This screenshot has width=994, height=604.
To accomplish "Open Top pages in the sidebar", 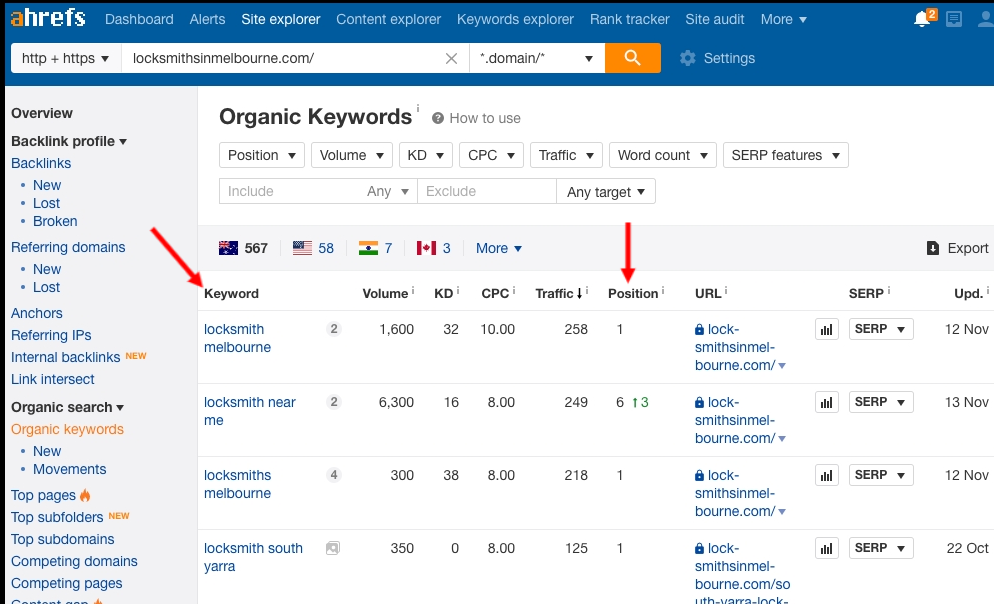I will (44, 496).
